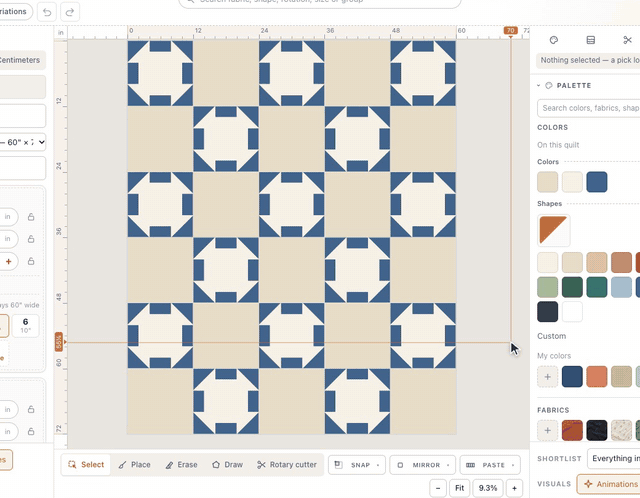Activate the Draw tool
Viewport: 640px width, 498px height.
[x=228, y=465]
